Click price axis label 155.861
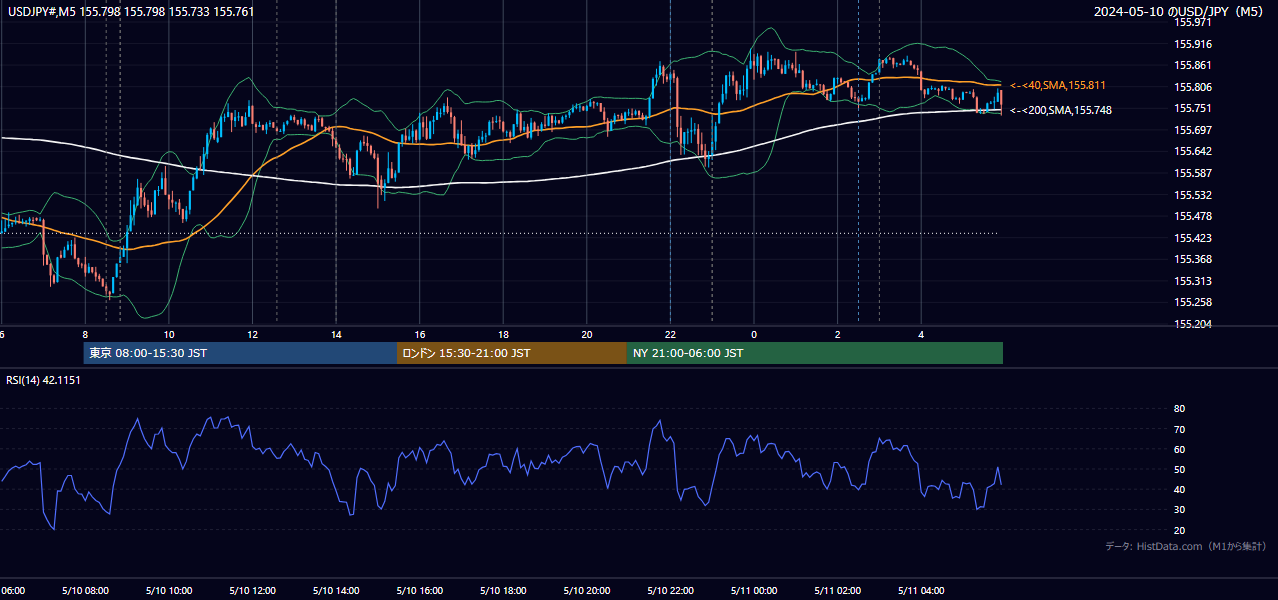Viewport: 1278px width, 600px height. tap(1193, 65)
